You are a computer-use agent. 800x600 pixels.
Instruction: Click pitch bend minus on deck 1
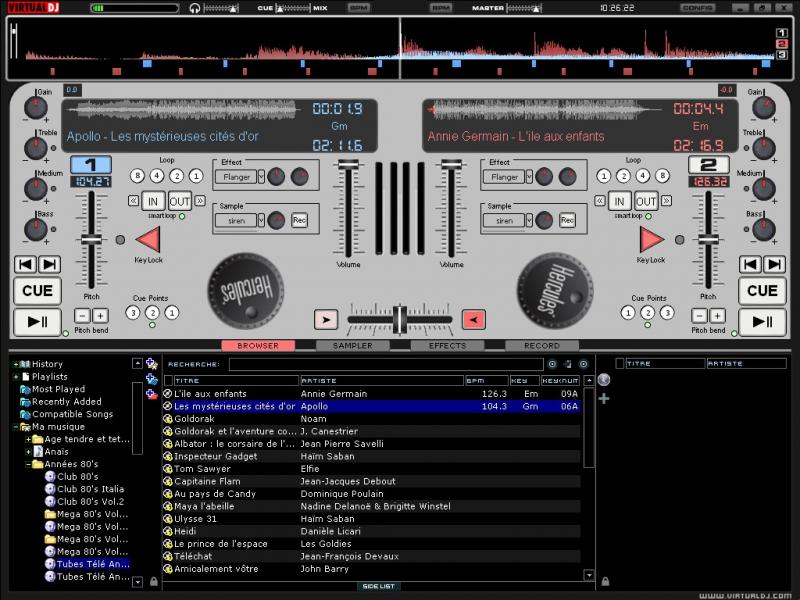coord(82,316)
